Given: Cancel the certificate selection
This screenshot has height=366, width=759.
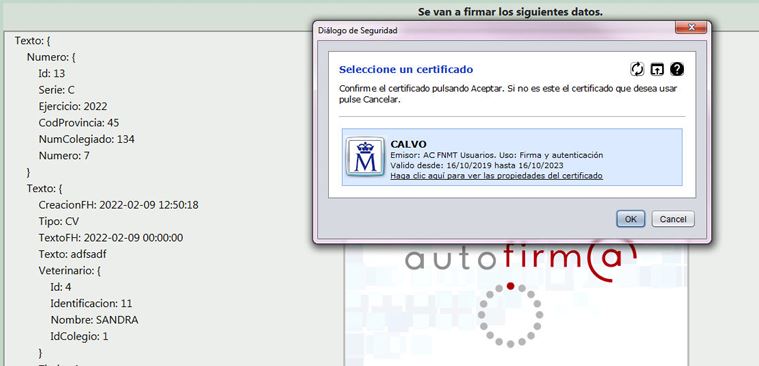Looking at the screenshot, I should (673, 219).
